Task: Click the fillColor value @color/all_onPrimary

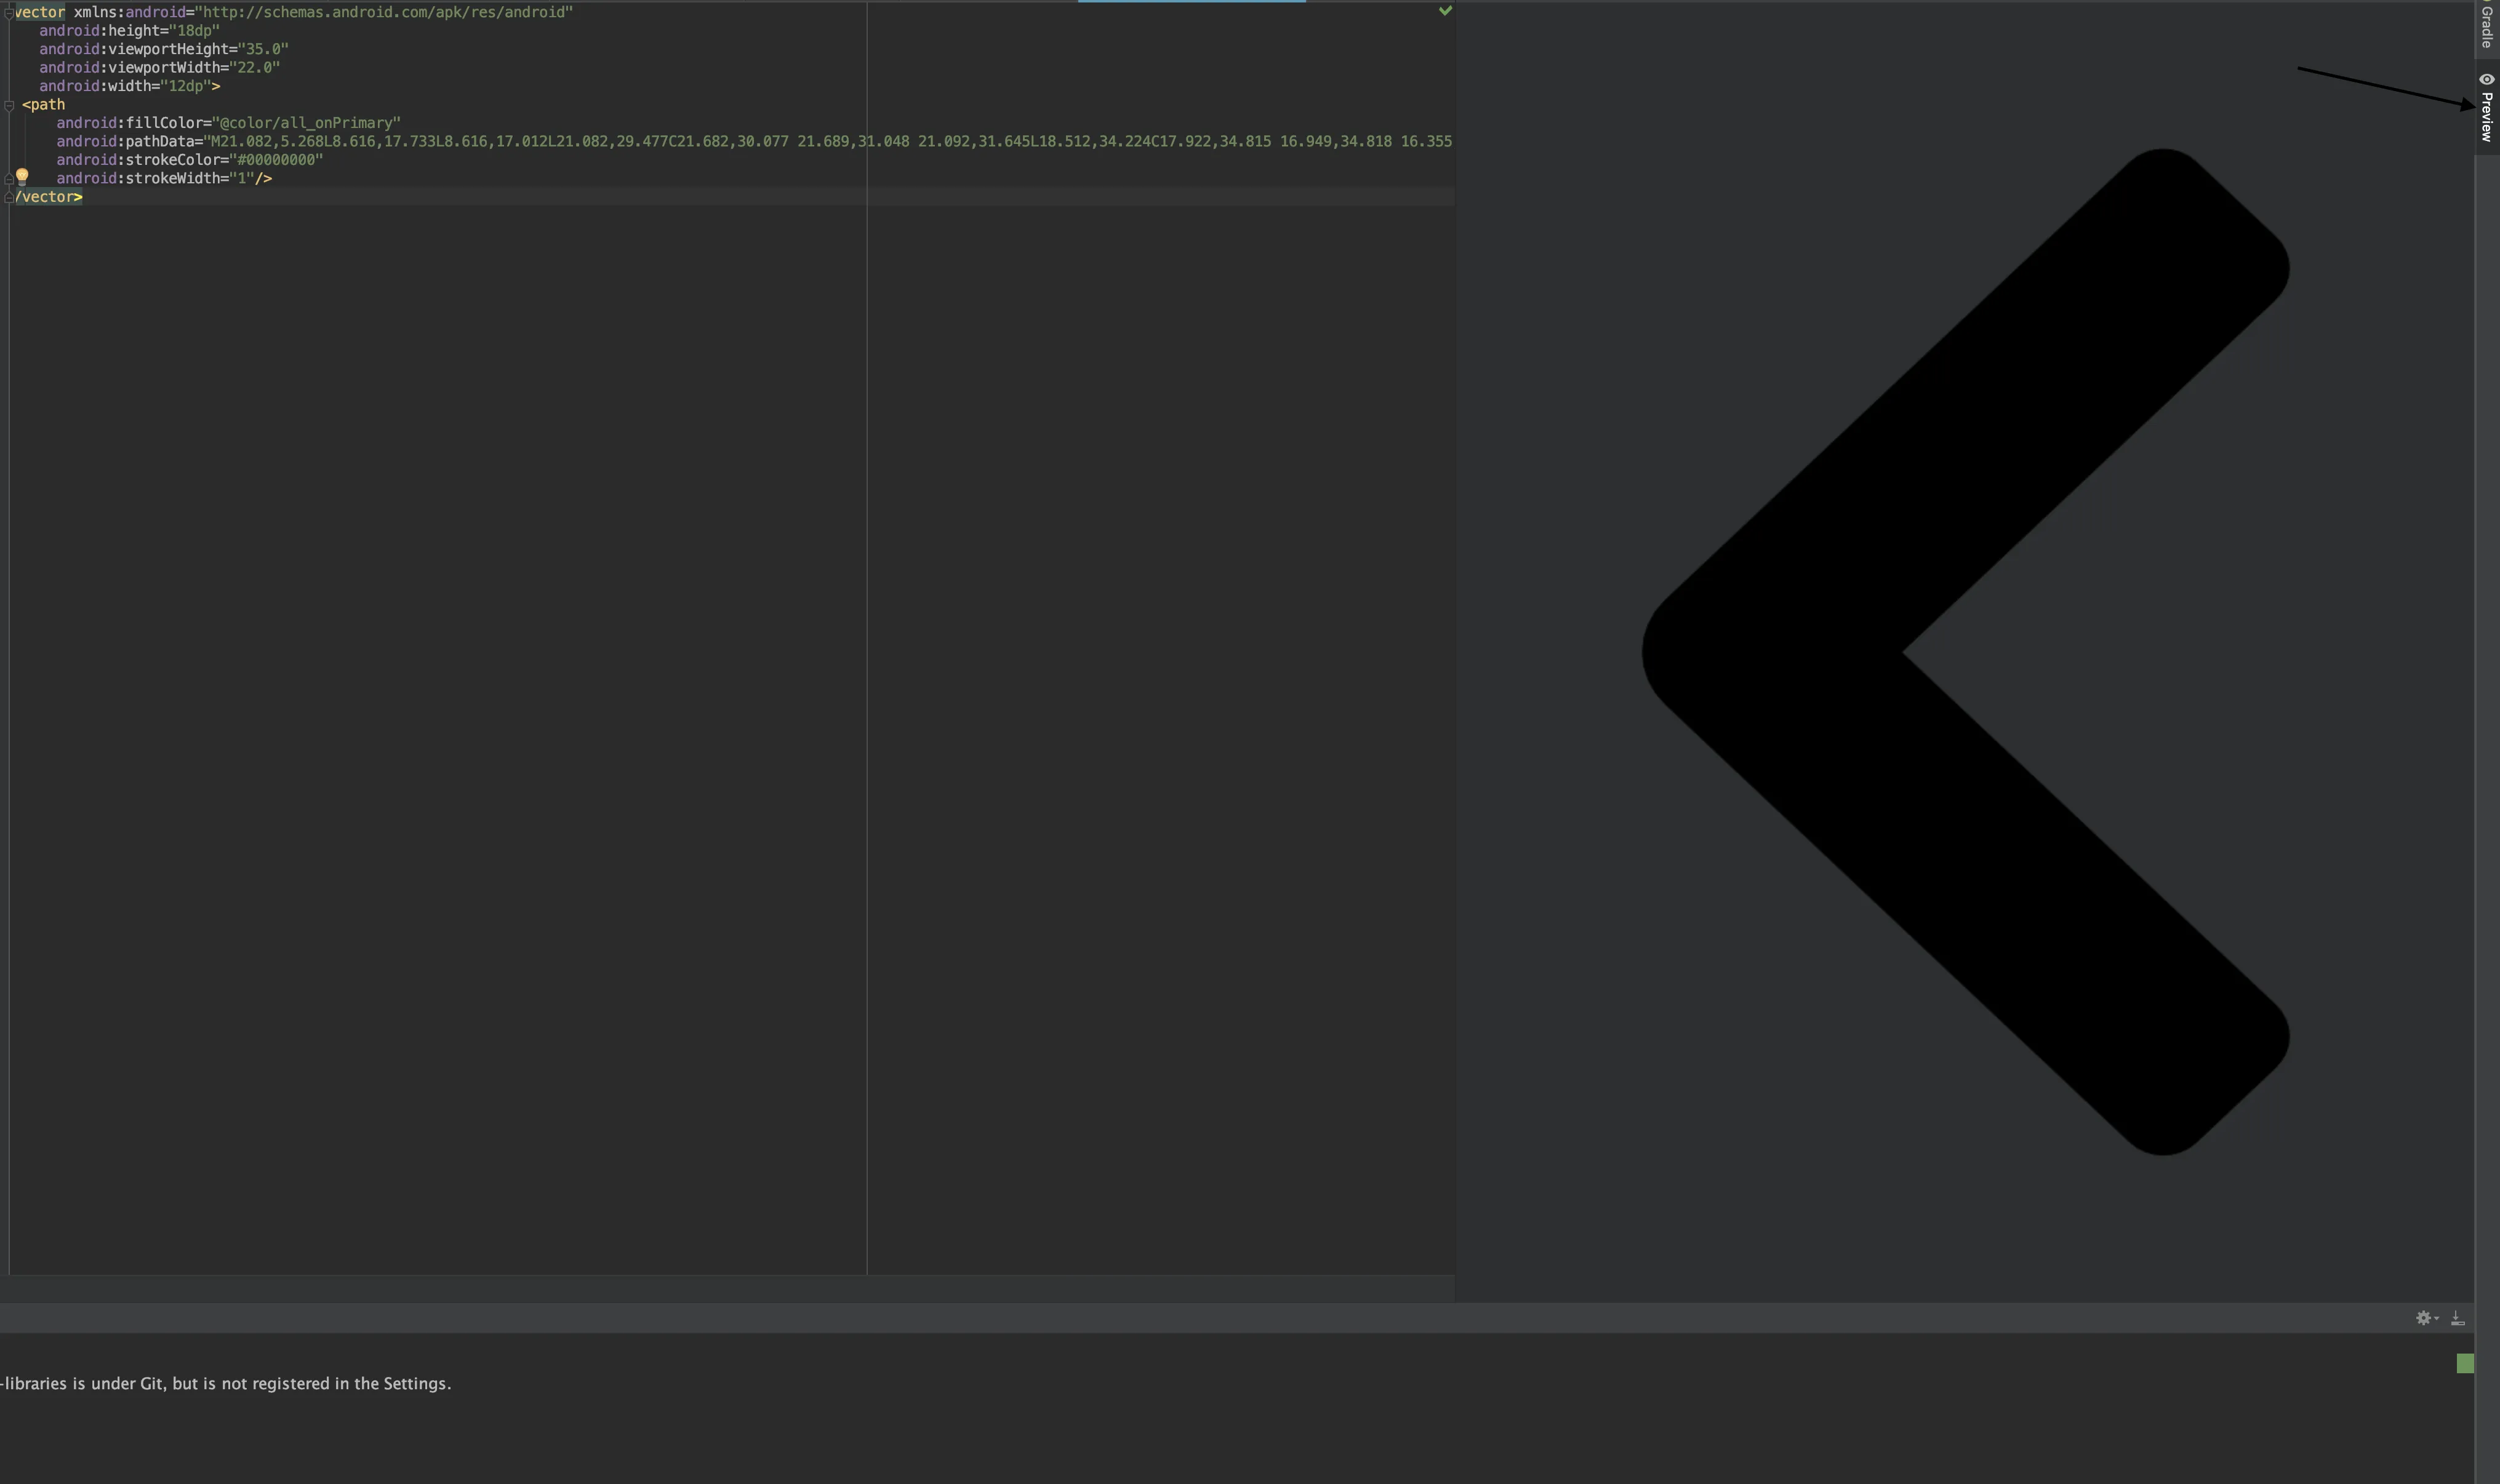Action: tap(306, 123)
